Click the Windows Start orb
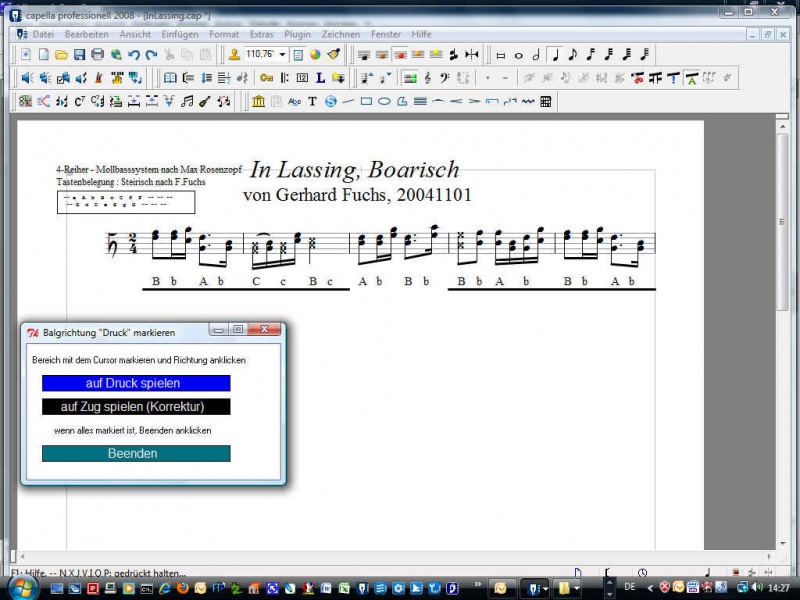The image size is (800, 600). 22,588
